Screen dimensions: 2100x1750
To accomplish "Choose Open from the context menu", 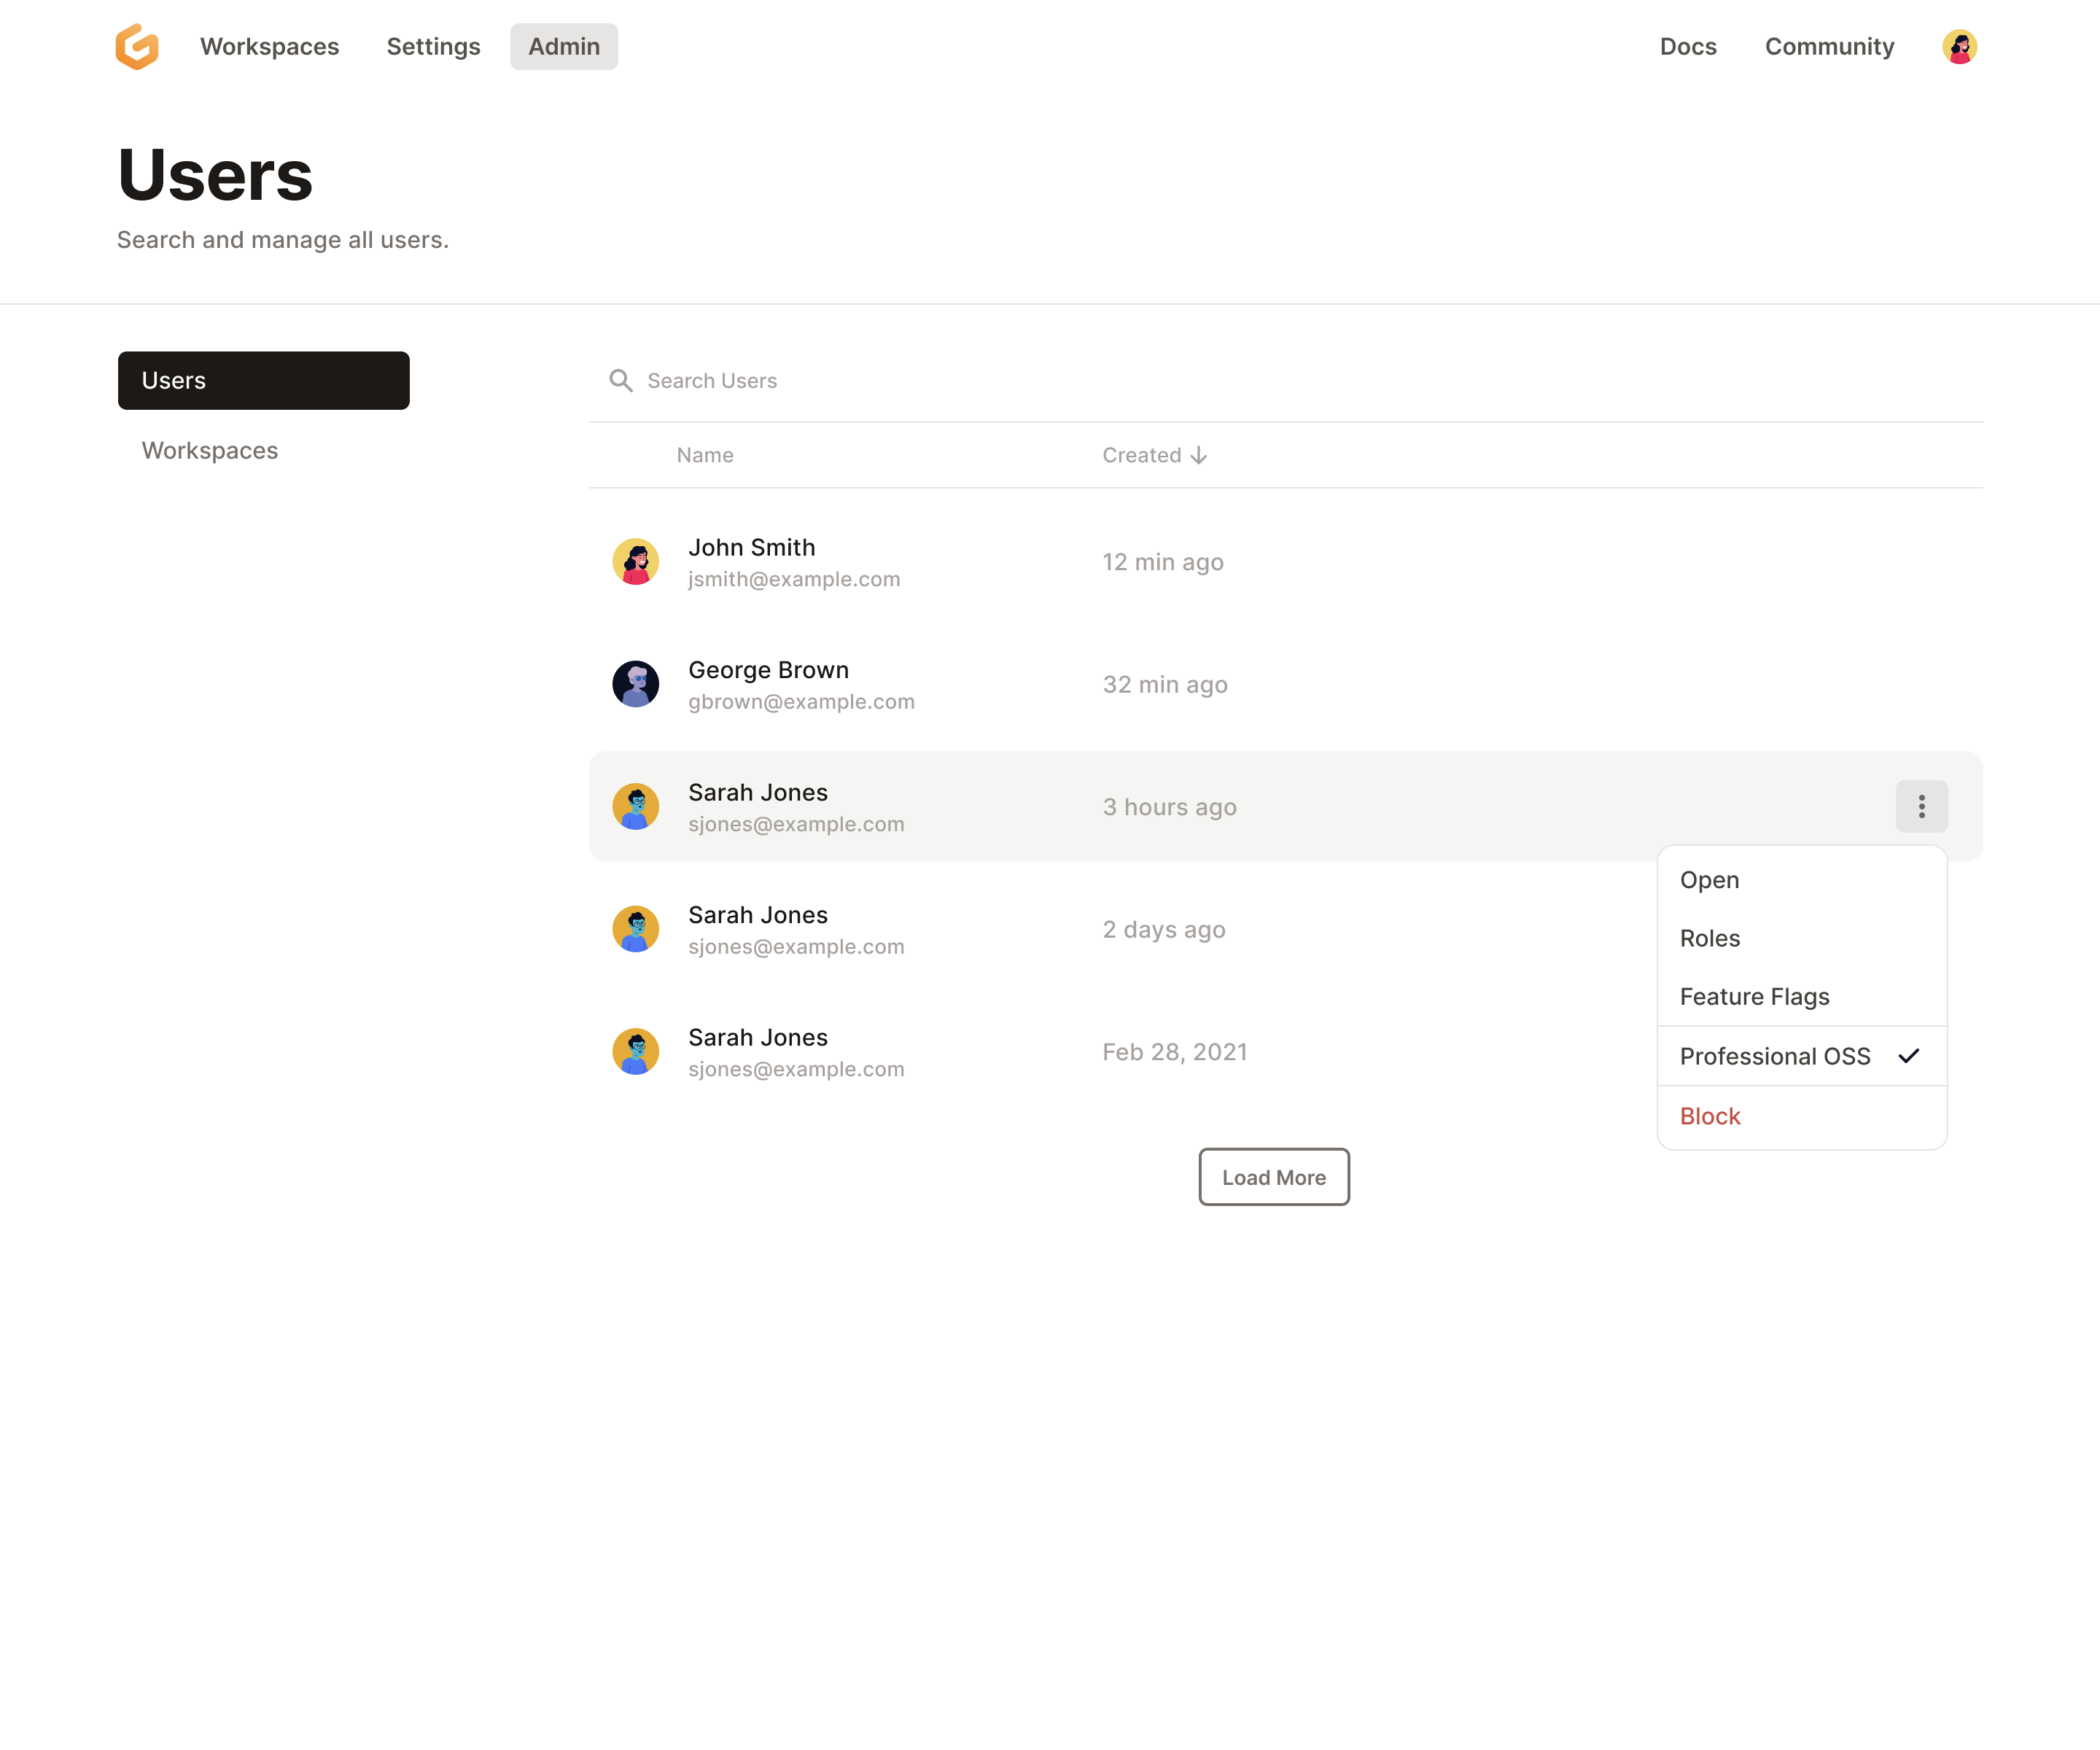I will (x=1802, y=880).
